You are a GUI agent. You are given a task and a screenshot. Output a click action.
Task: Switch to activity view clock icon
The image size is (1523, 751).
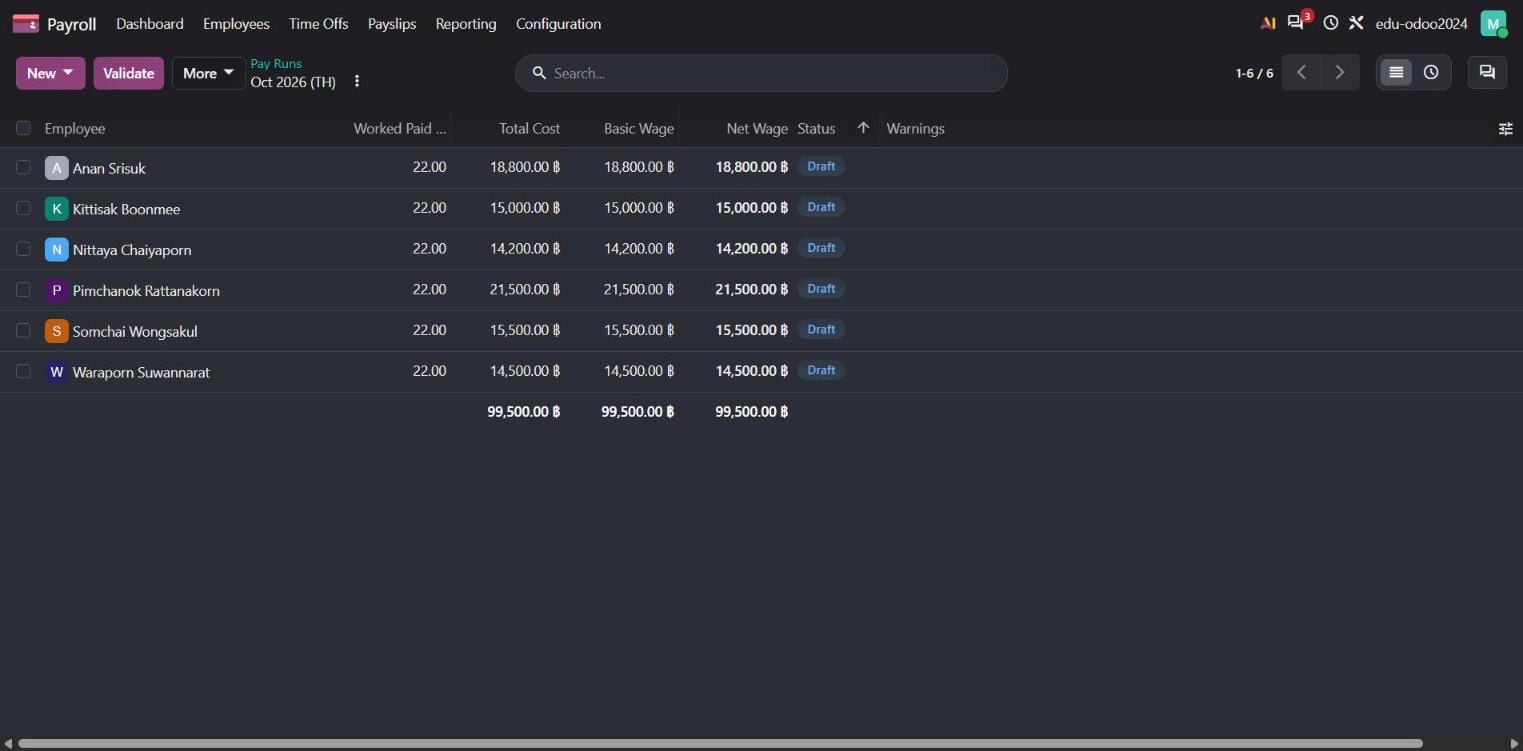click(1431, 72)
